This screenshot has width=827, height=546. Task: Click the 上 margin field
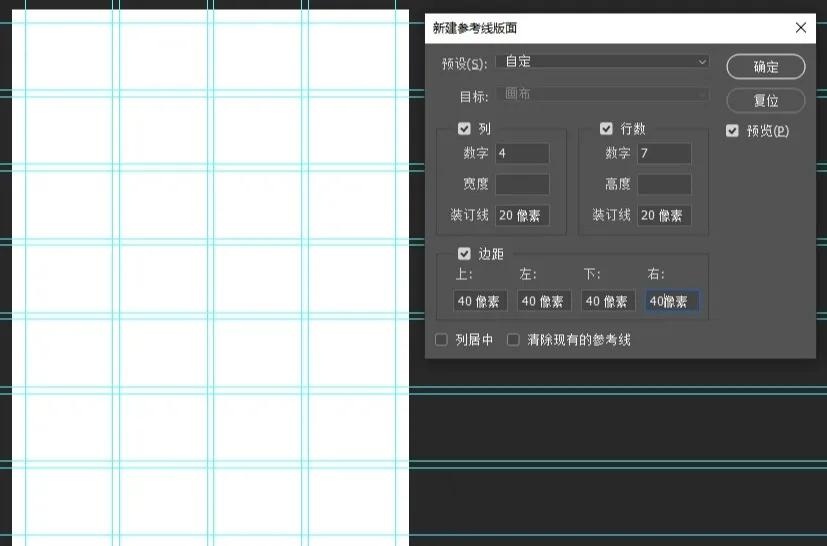tap(480, 301)
